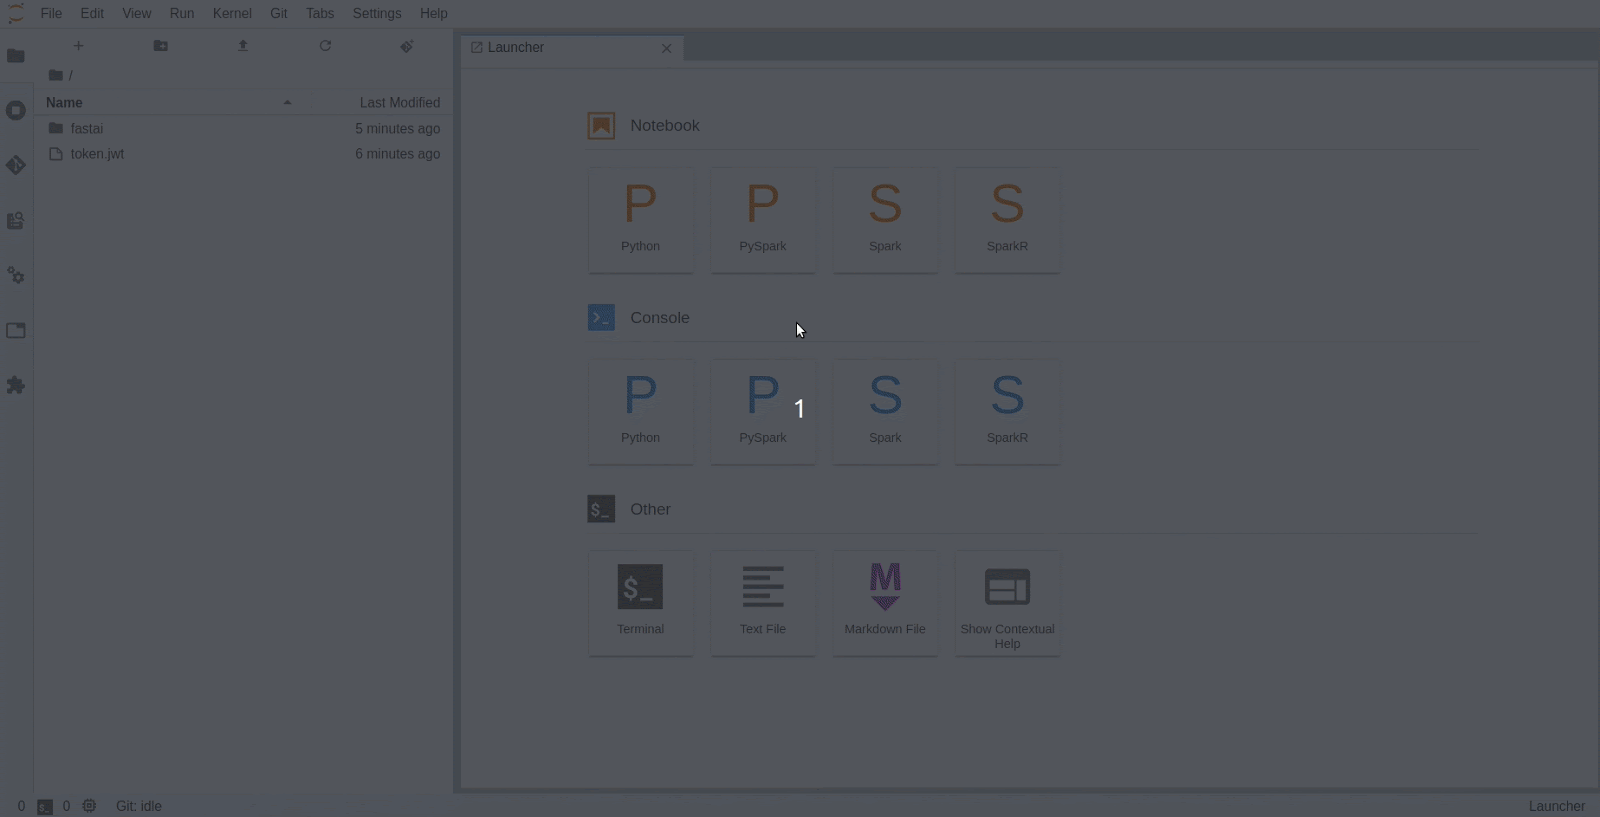Refresh the file list
The image size is (1600, 817).
[325, 46]
